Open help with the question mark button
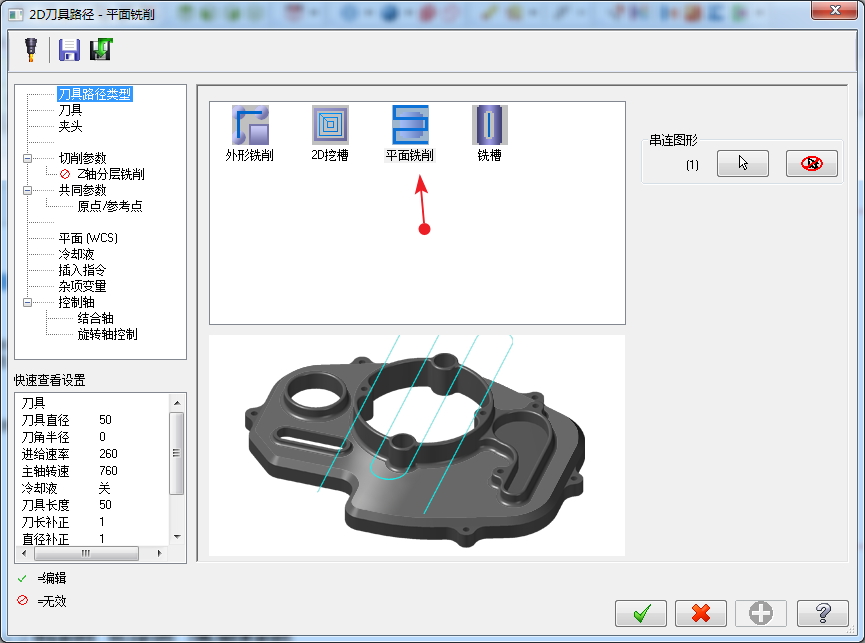Screen dimensions: 865x643 823,613
